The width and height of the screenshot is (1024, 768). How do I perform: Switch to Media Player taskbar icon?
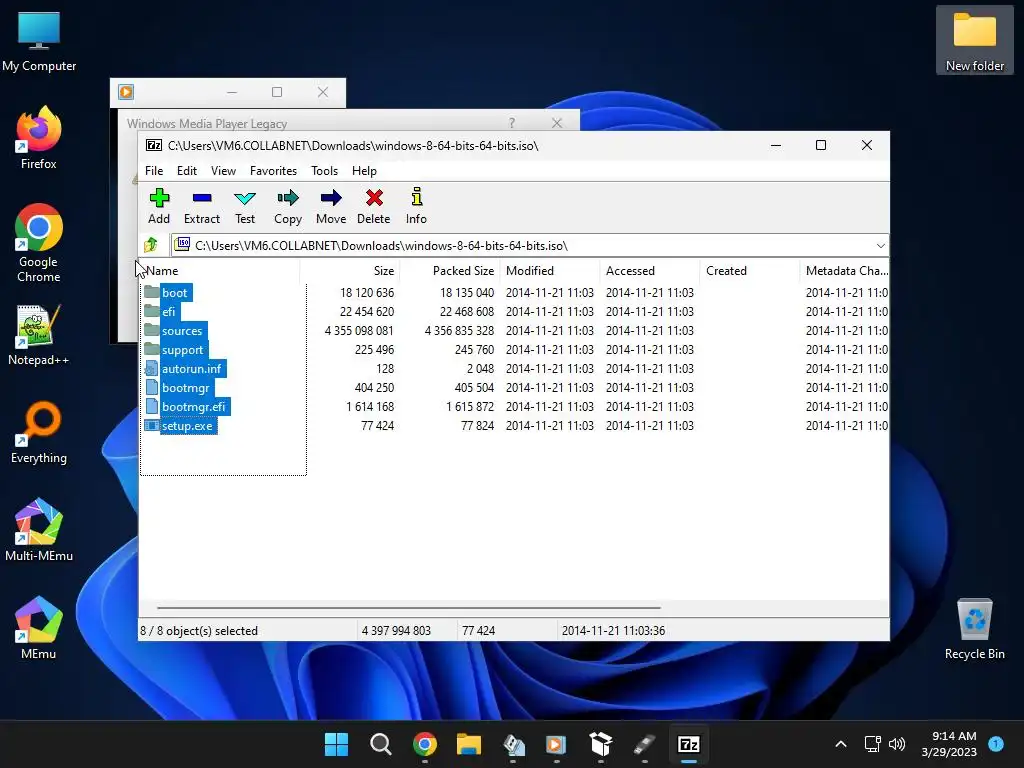point(556,744)
